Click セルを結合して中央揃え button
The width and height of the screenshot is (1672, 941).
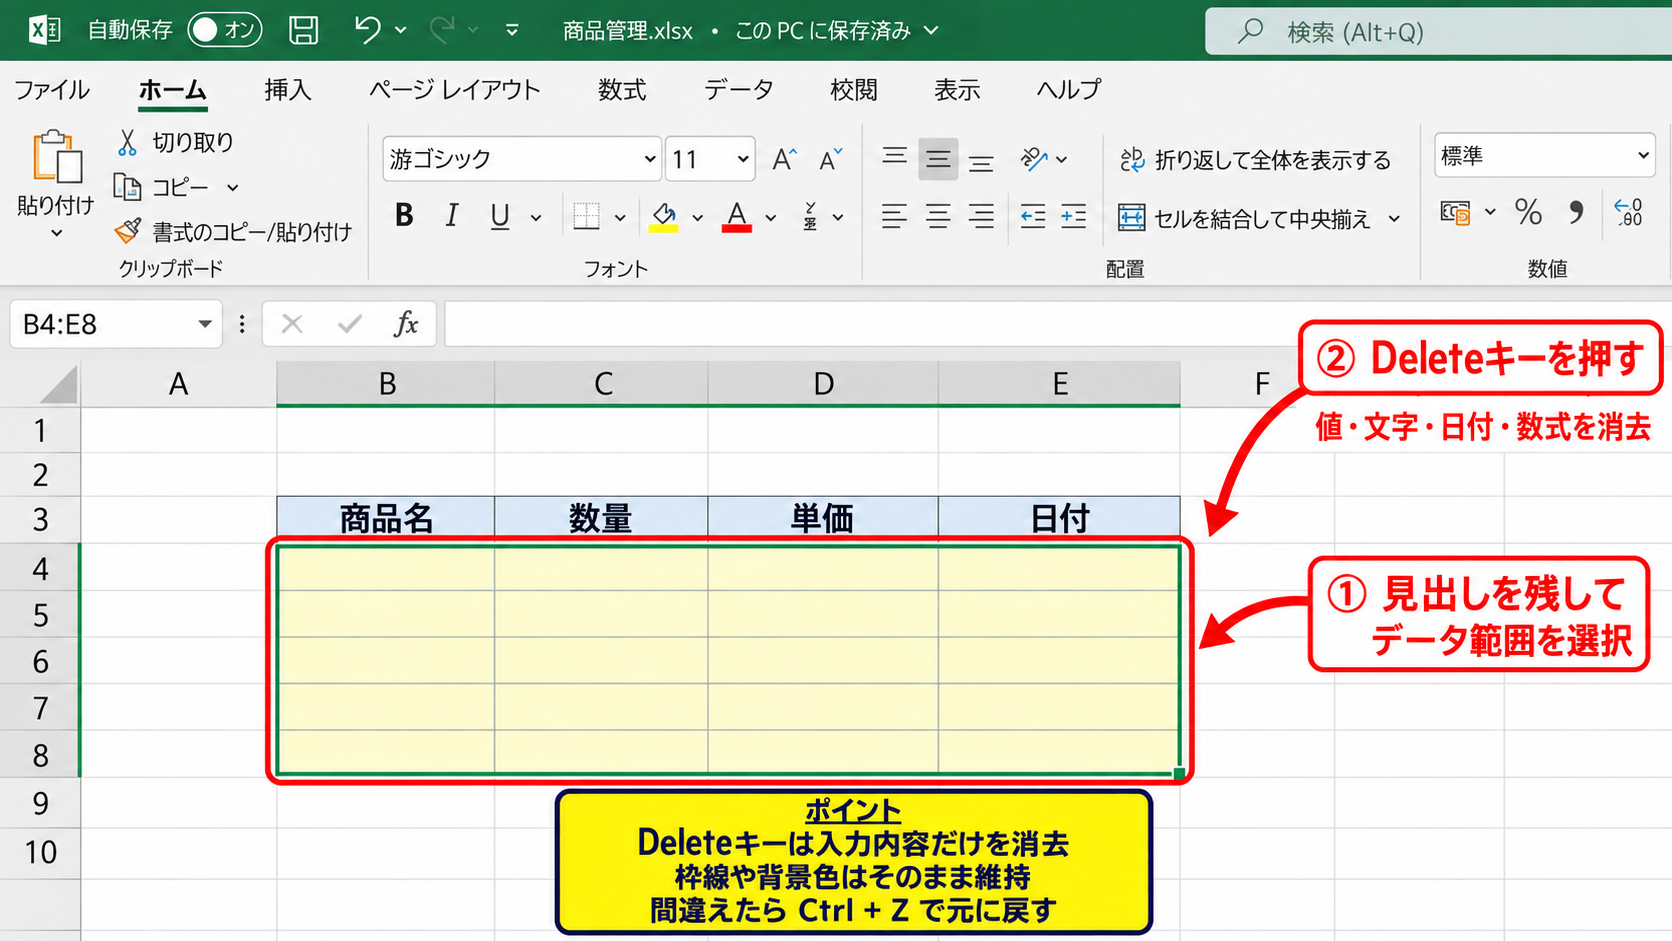coord(1244,218)
